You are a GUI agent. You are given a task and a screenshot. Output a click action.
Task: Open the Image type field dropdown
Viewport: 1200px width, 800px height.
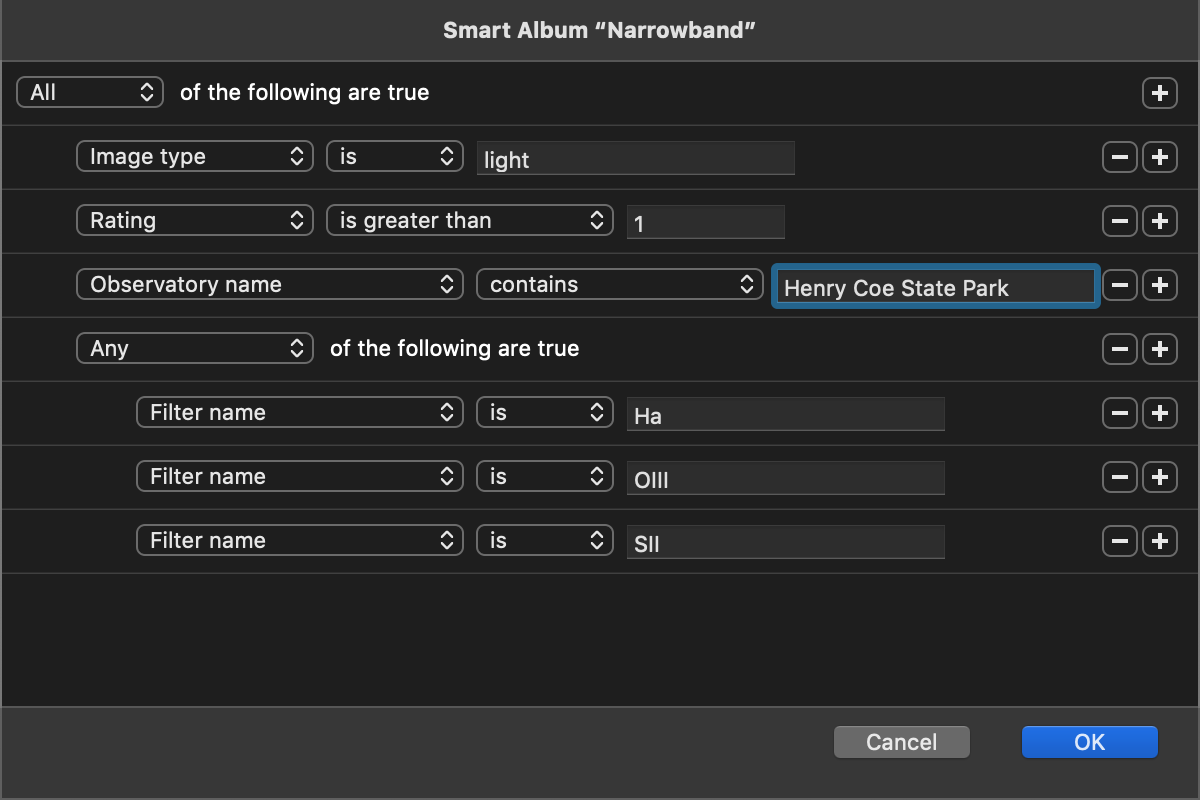click(194, 157)
